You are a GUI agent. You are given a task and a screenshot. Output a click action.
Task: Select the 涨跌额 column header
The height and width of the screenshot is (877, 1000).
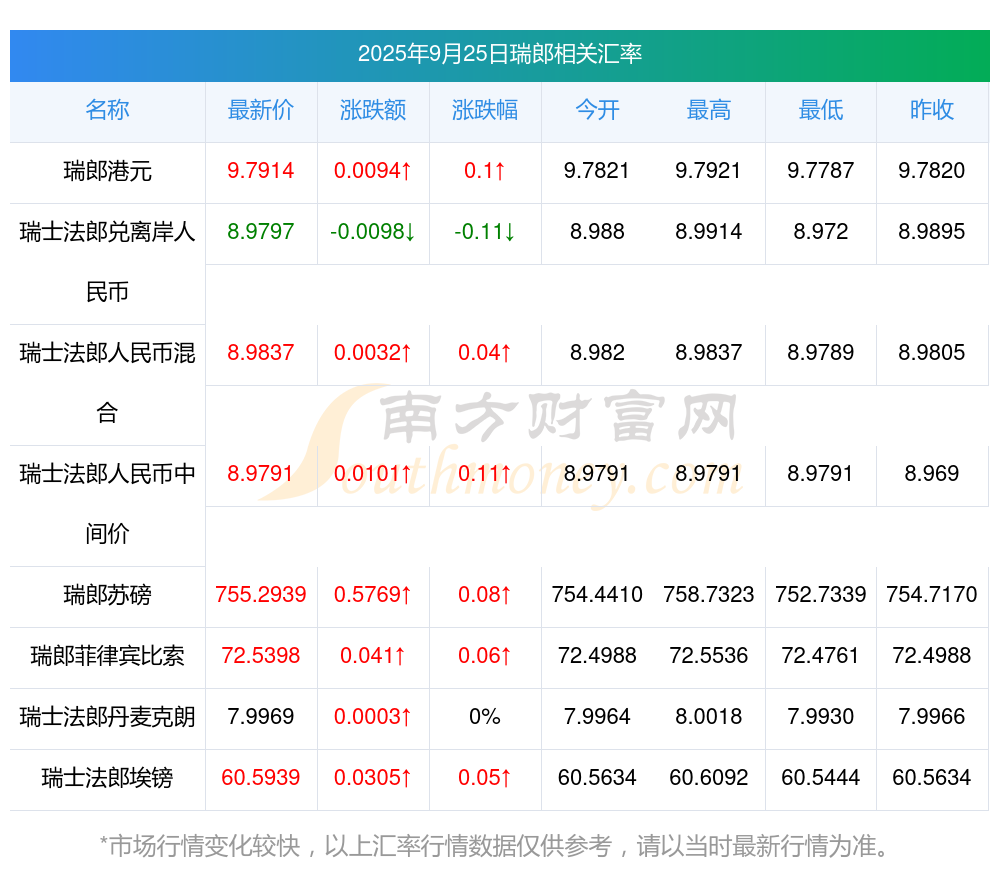(373, 111)
